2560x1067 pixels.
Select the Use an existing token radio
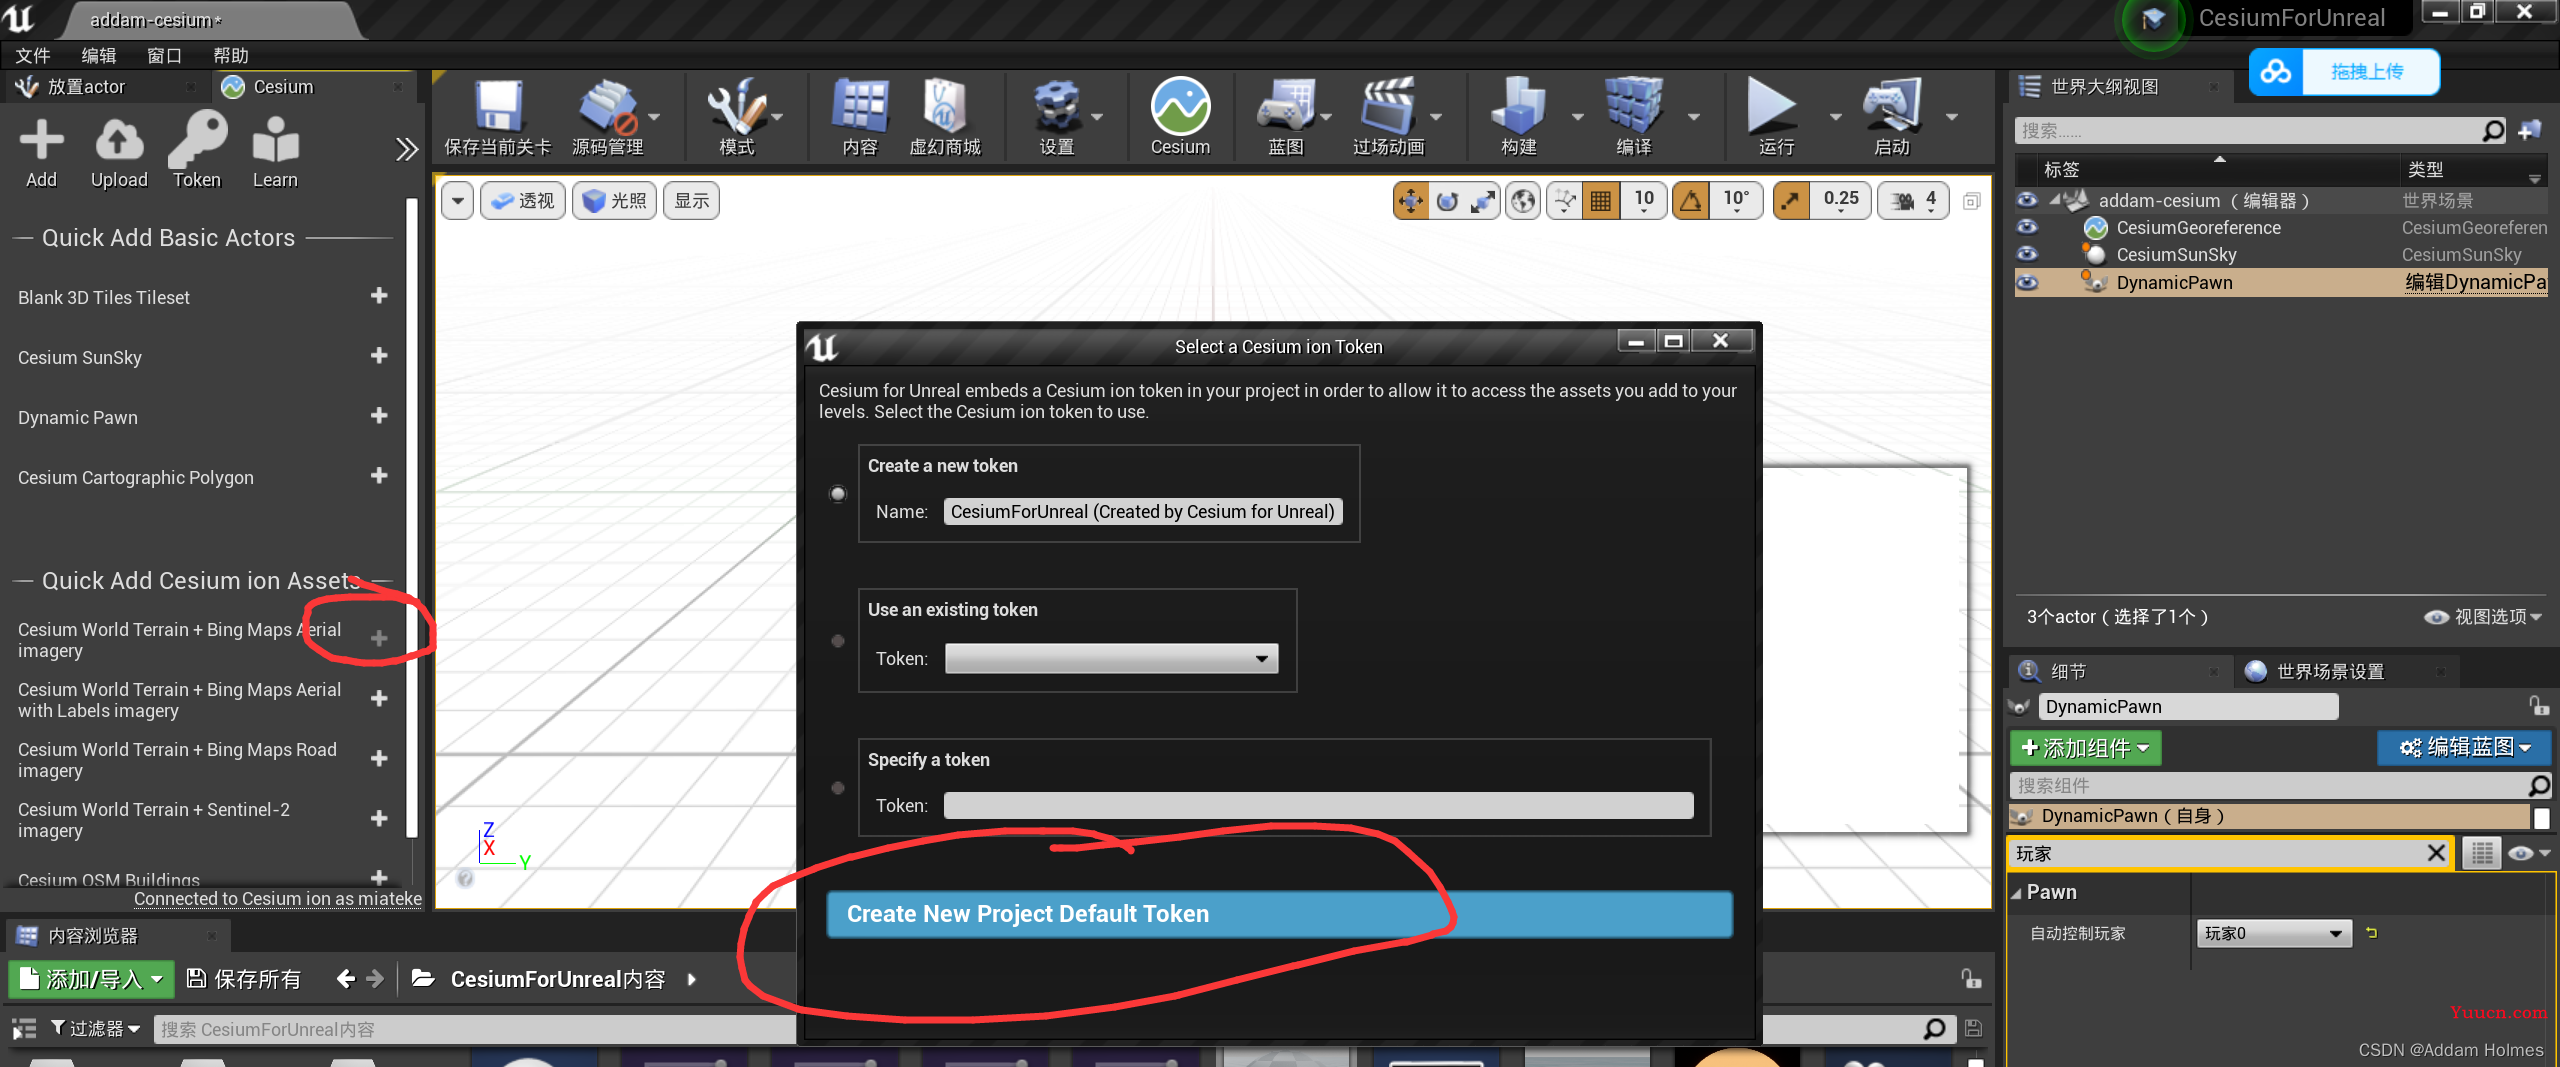[838, 641]
